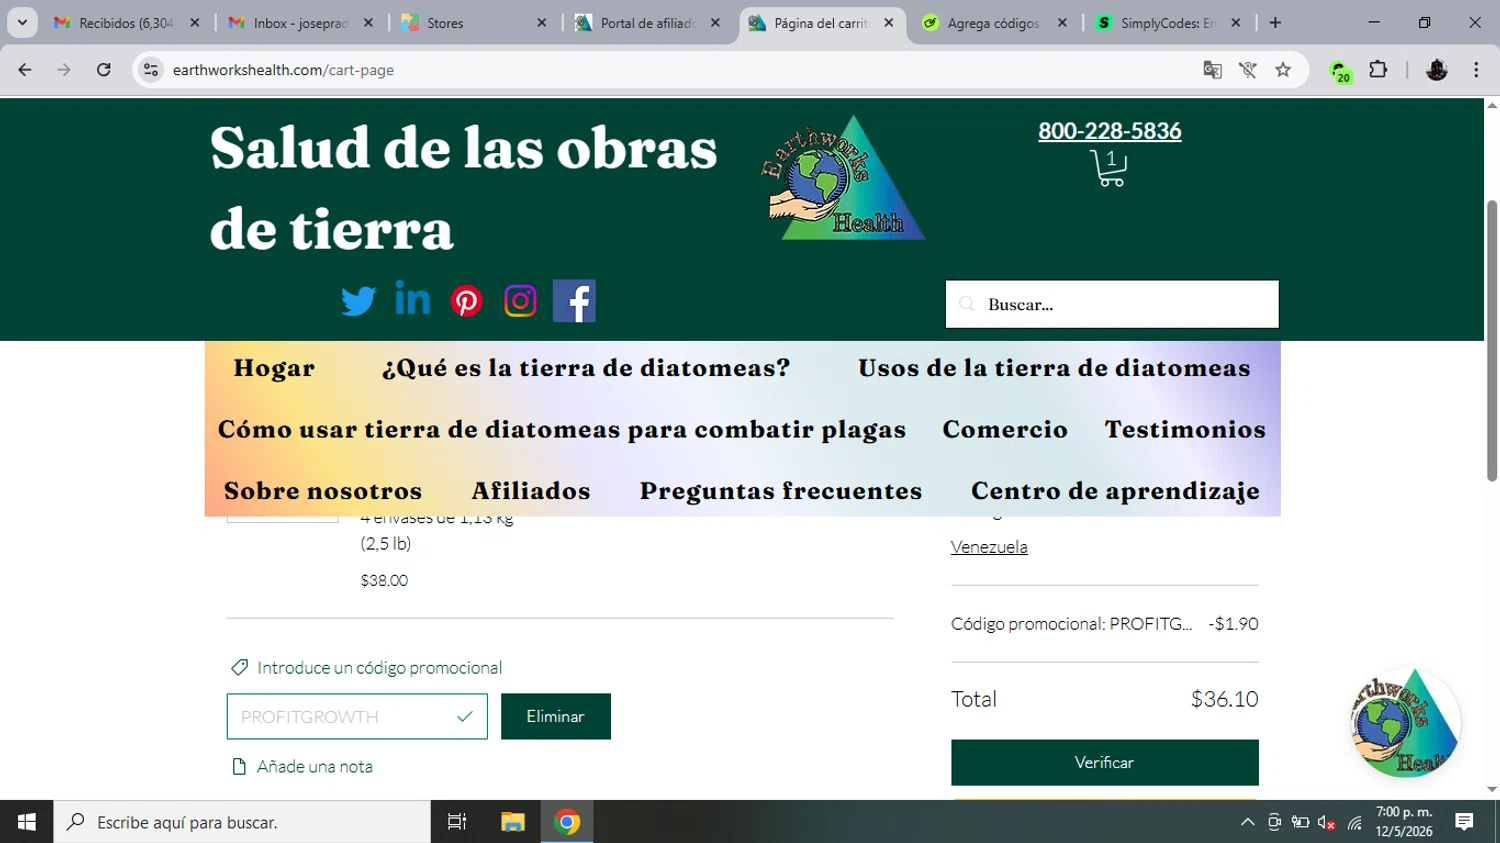1500x843 pixels.
Task: Remove promo code with Eliminar button
Action: pyautogui.click(x=556, y=716)
